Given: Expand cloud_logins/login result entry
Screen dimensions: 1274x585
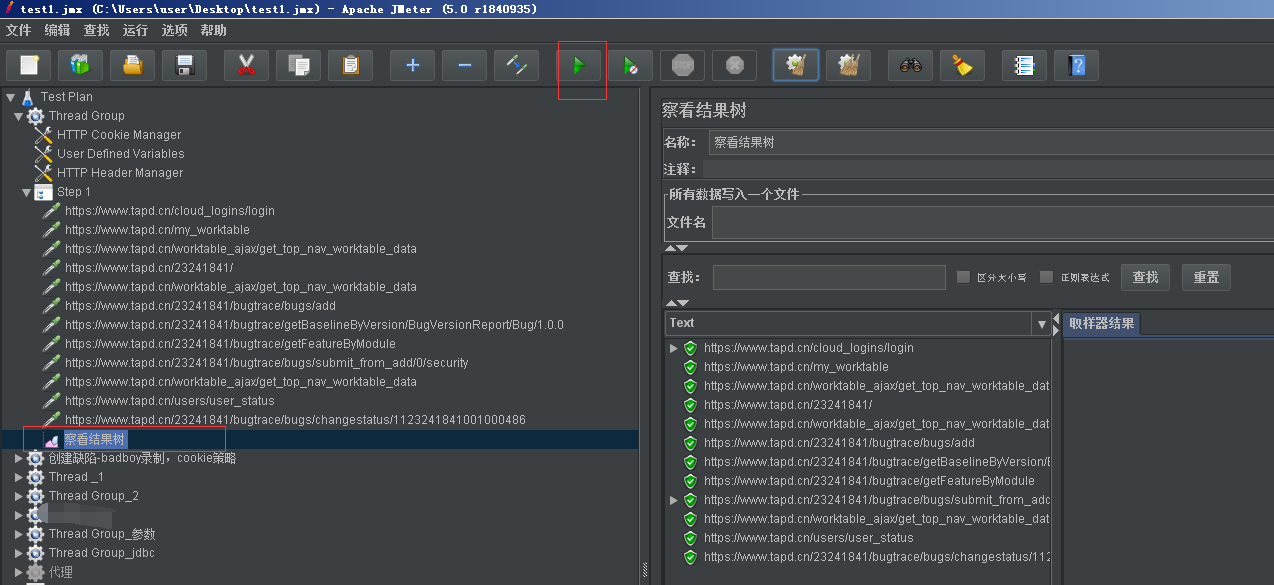Looking at the screenshot, I should (x=673, y=348).
